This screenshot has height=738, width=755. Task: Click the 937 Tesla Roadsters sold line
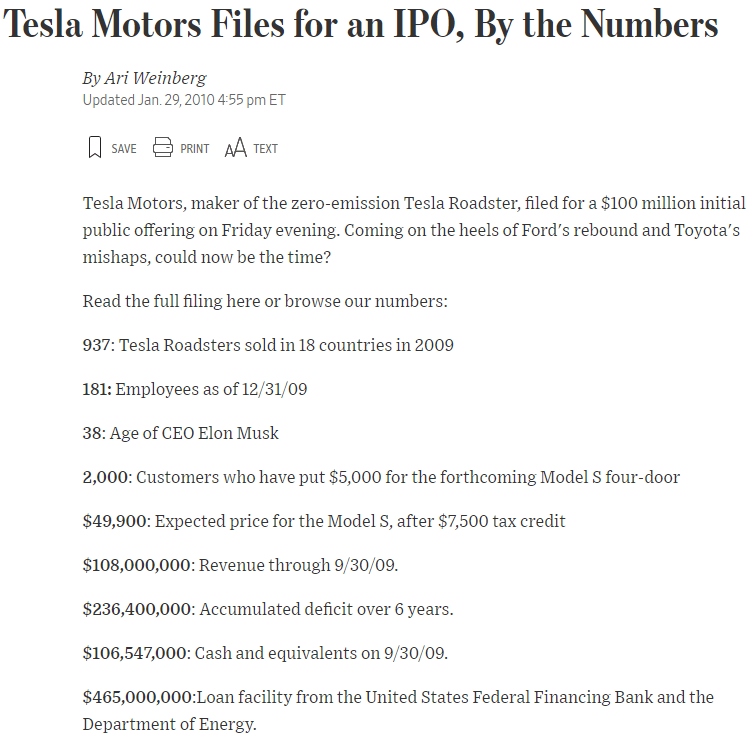pyautogui.click(x=268, y=345)
